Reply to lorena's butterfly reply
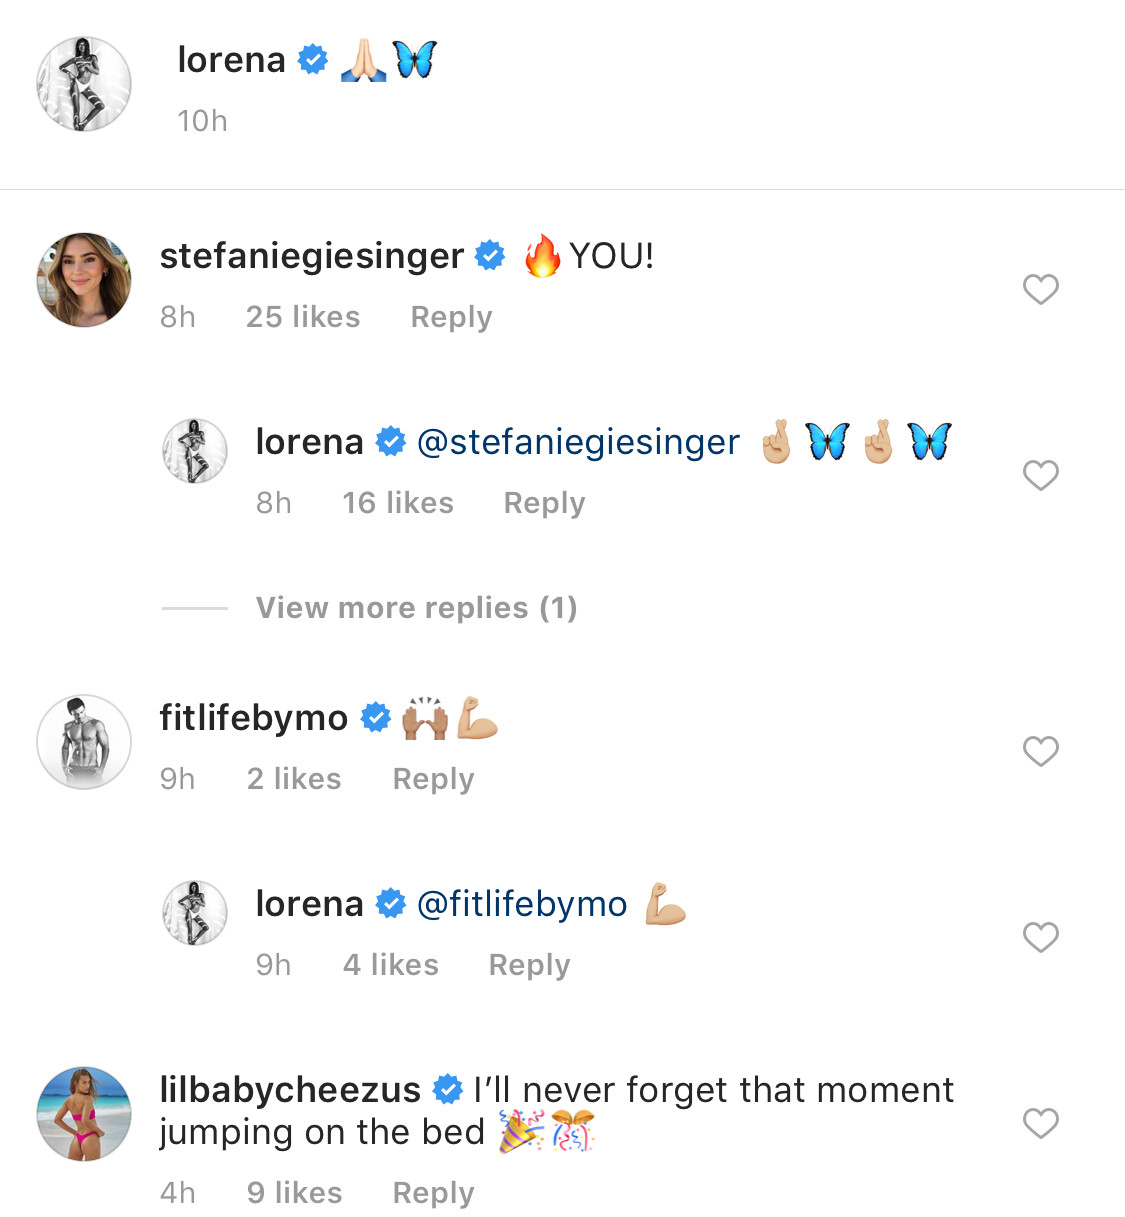The image size is (1125, 1217). point(544,503)
